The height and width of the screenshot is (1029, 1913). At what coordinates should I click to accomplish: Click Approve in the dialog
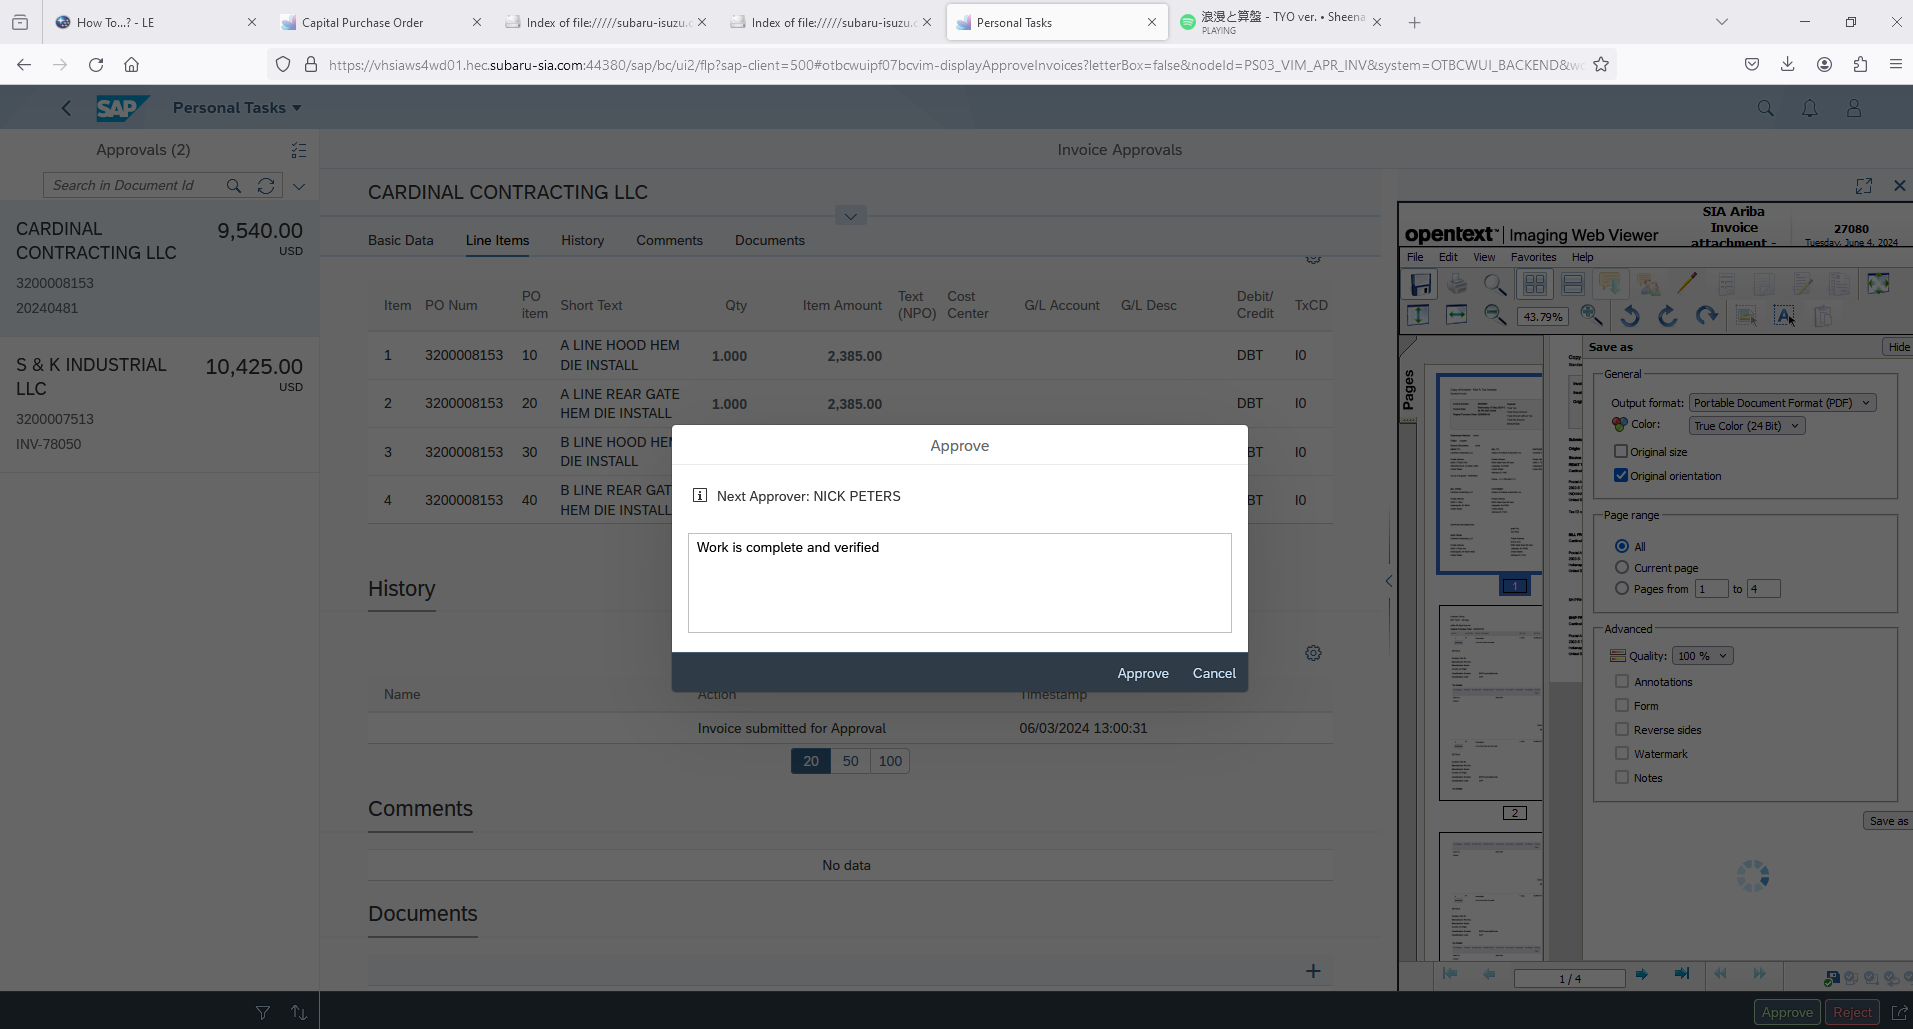(x=1142, y=674)
